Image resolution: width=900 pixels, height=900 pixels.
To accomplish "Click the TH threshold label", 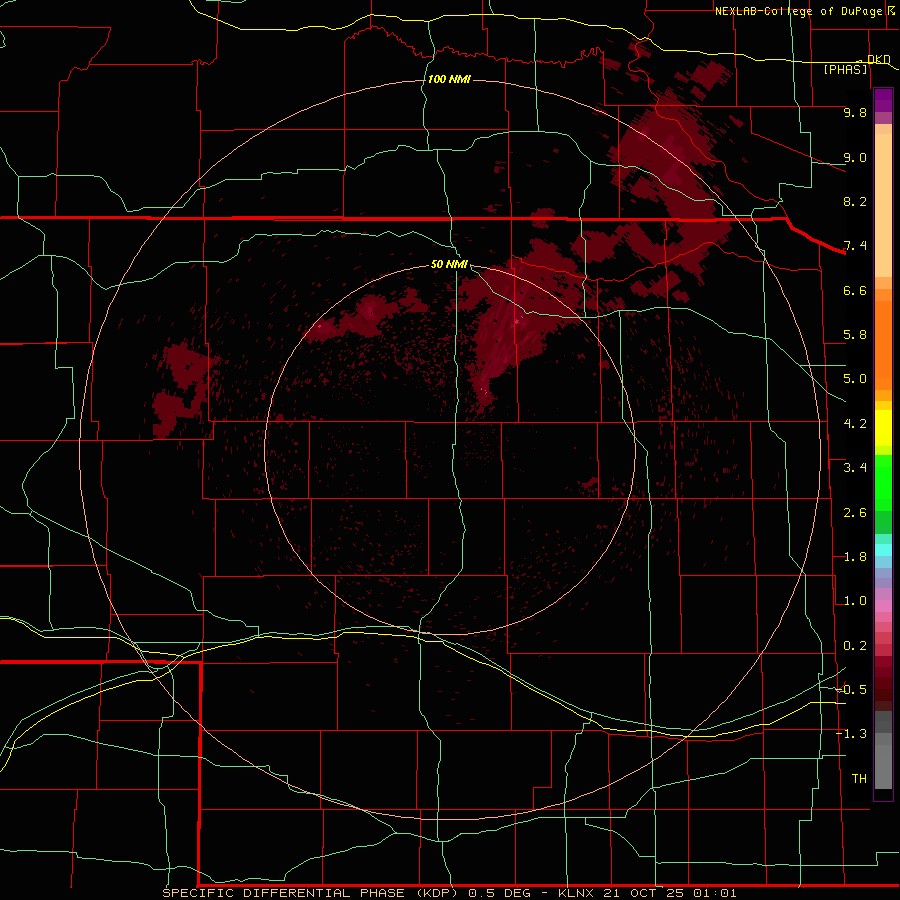I will (859, 779).
